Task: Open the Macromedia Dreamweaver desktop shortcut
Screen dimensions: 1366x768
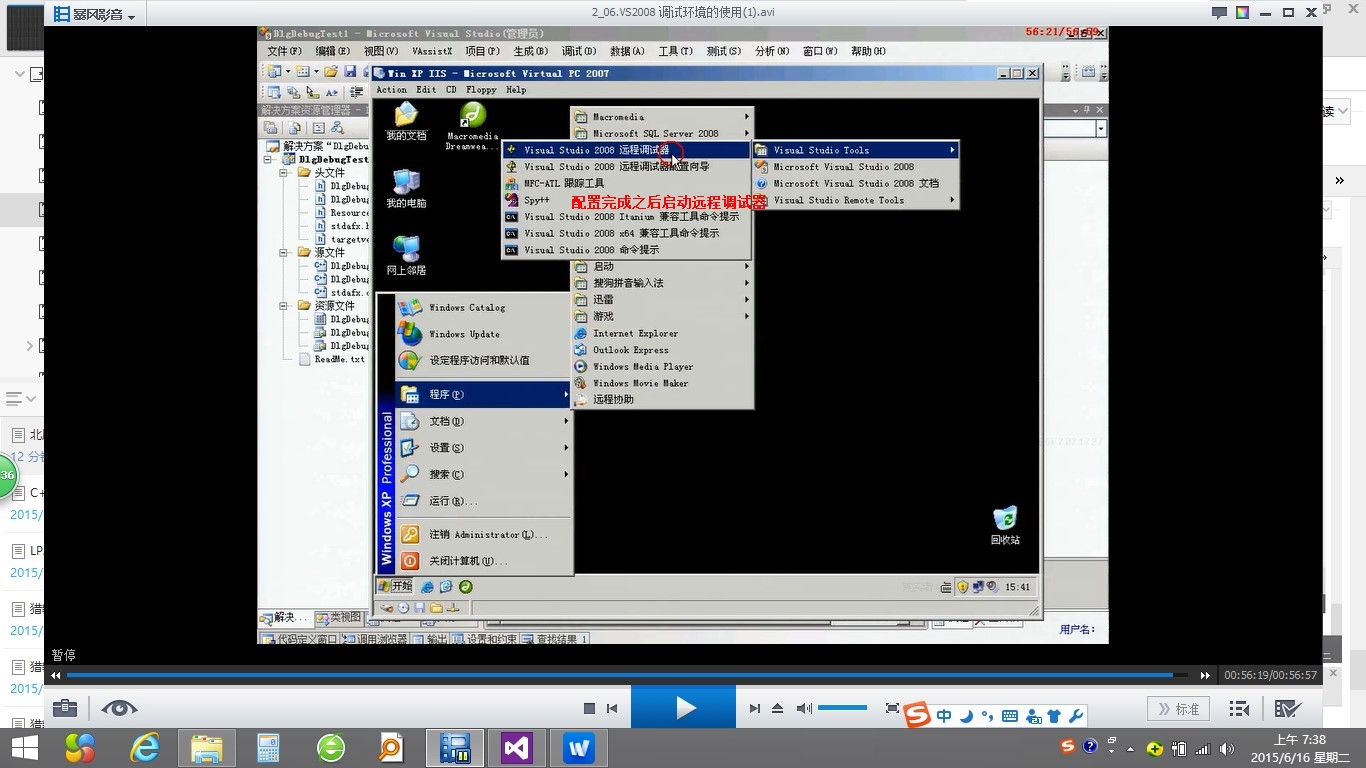Action: click(472, 126)
